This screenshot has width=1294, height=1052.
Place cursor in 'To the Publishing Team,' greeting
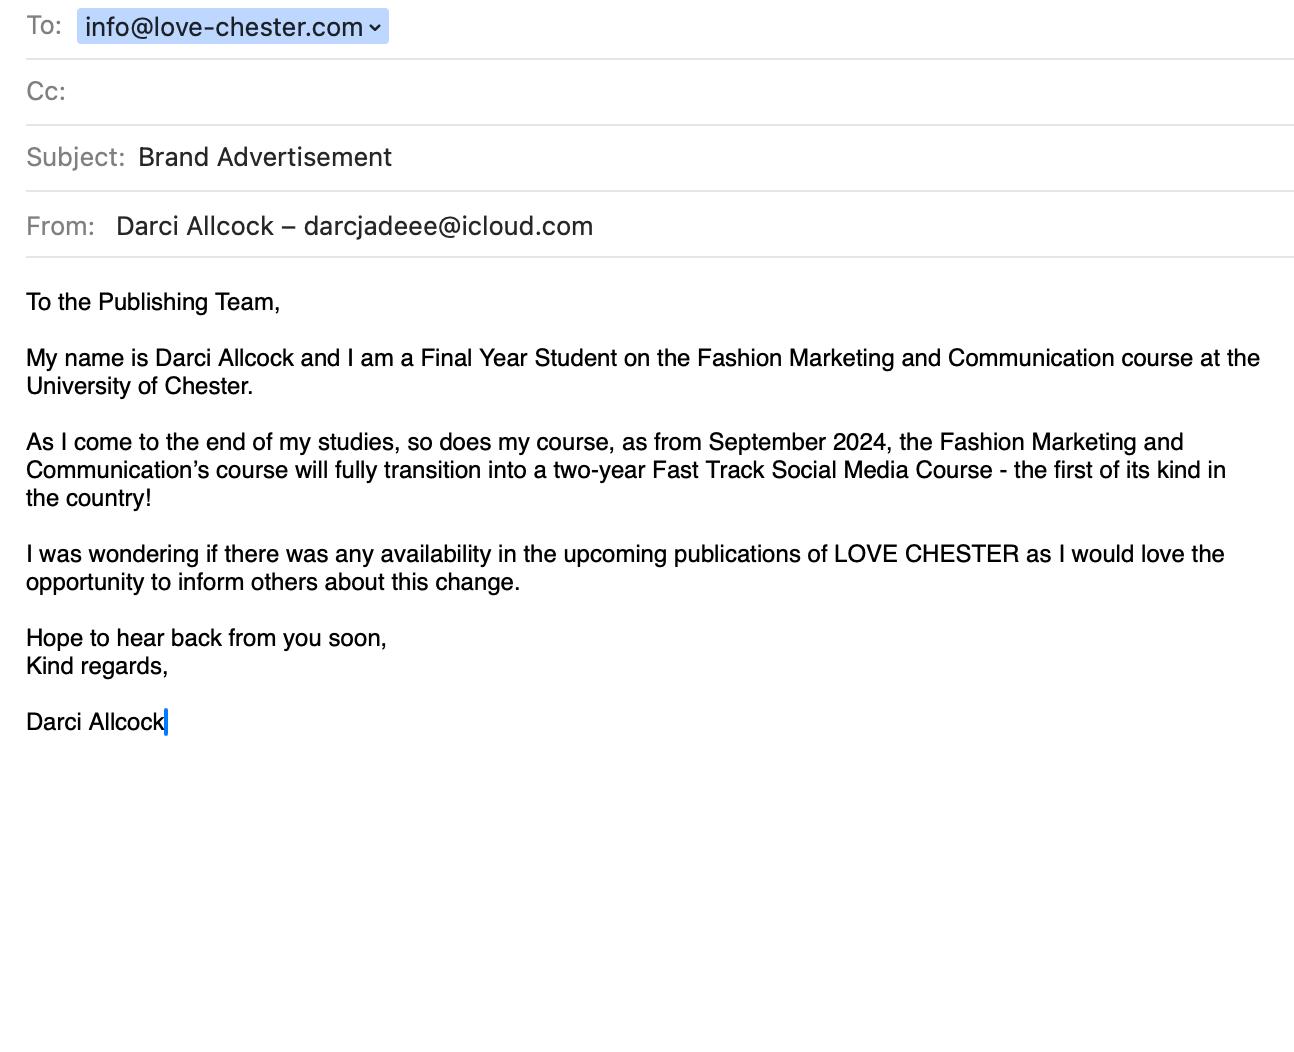click(153, 302)
